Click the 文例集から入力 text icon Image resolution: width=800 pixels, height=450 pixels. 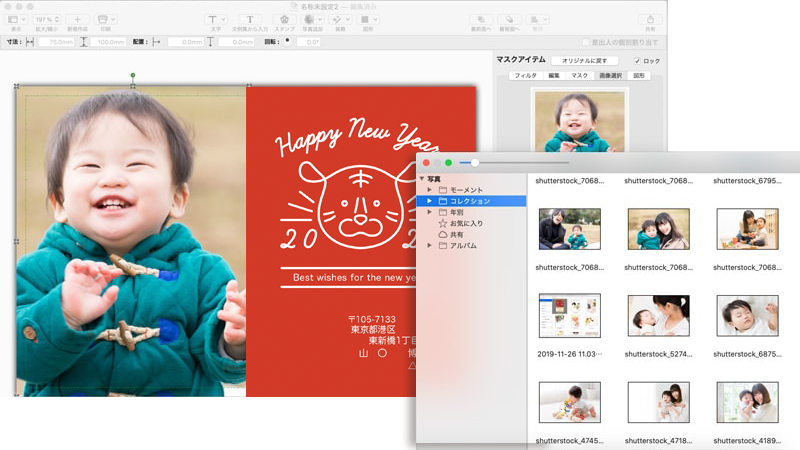pyautogui.click(x=249, y=19)
